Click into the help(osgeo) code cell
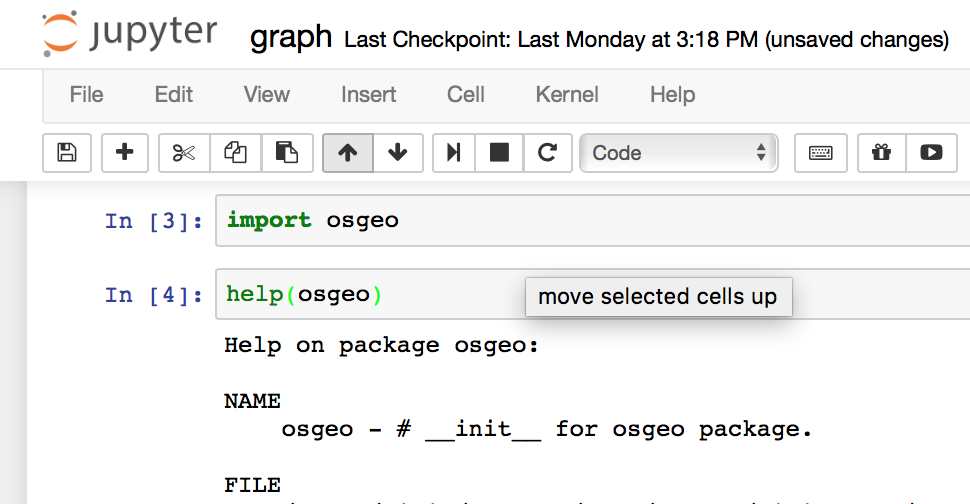970x504 pixels. 450,295
